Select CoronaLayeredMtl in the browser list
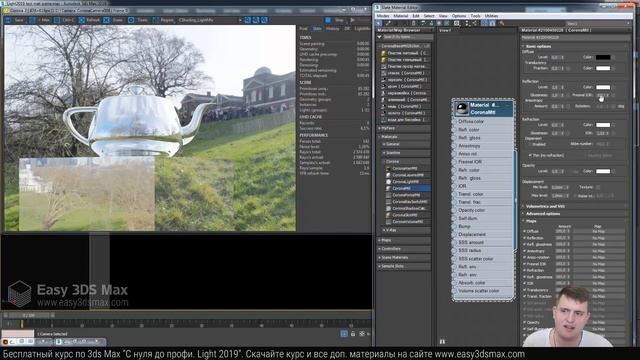The image size is (640, 360). tap(408, 175)
